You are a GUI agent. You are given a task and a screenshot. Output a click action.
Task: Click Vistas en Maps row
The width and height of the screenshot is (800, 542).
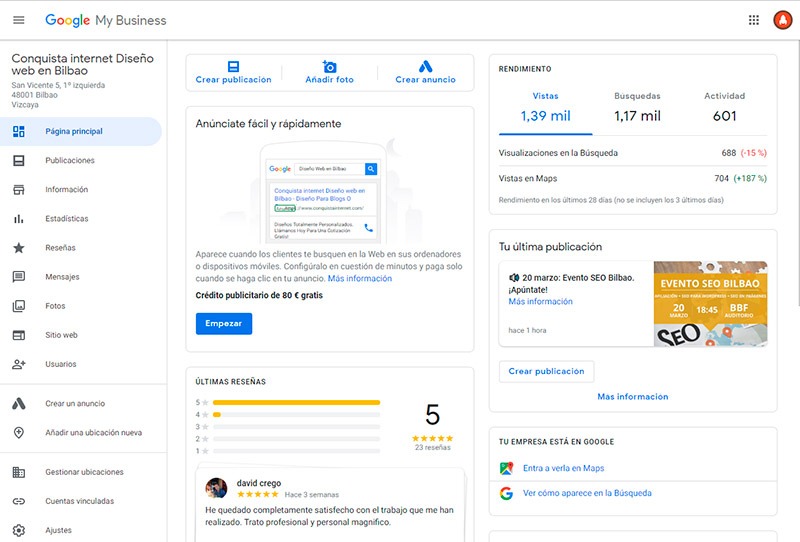[x=633, y=179]
